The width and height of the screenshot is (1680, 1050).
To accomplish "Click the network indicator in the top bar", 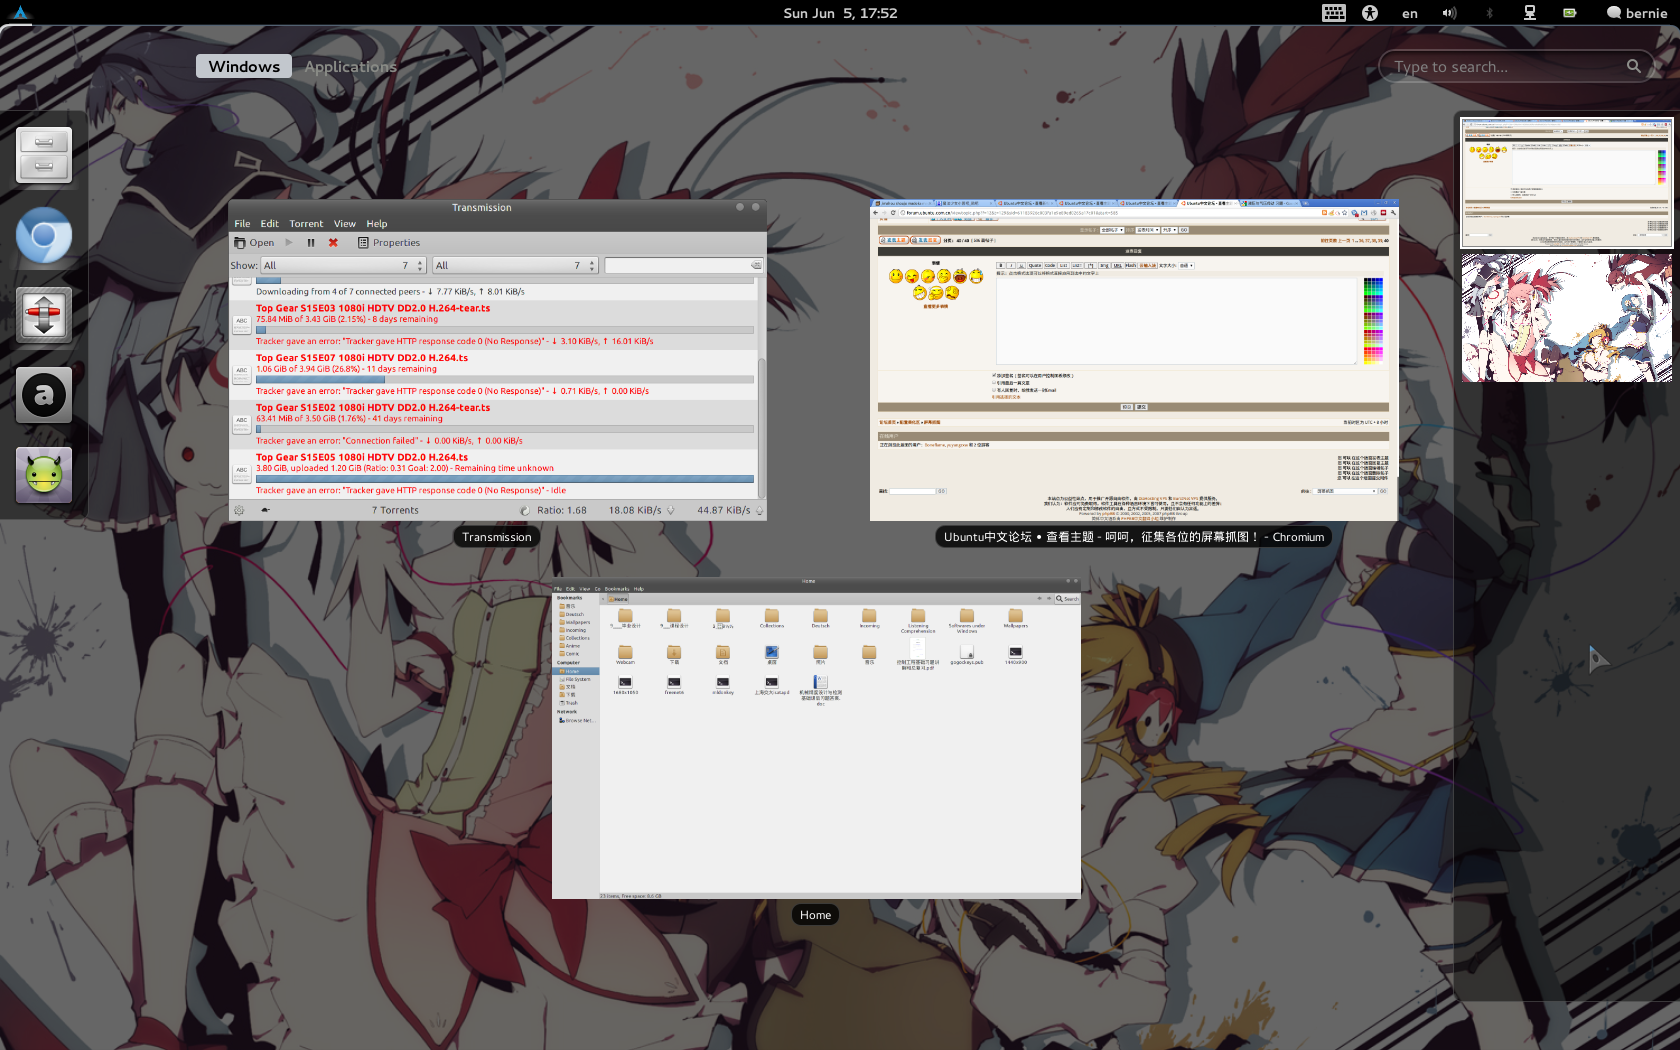I will [1529, 13].
